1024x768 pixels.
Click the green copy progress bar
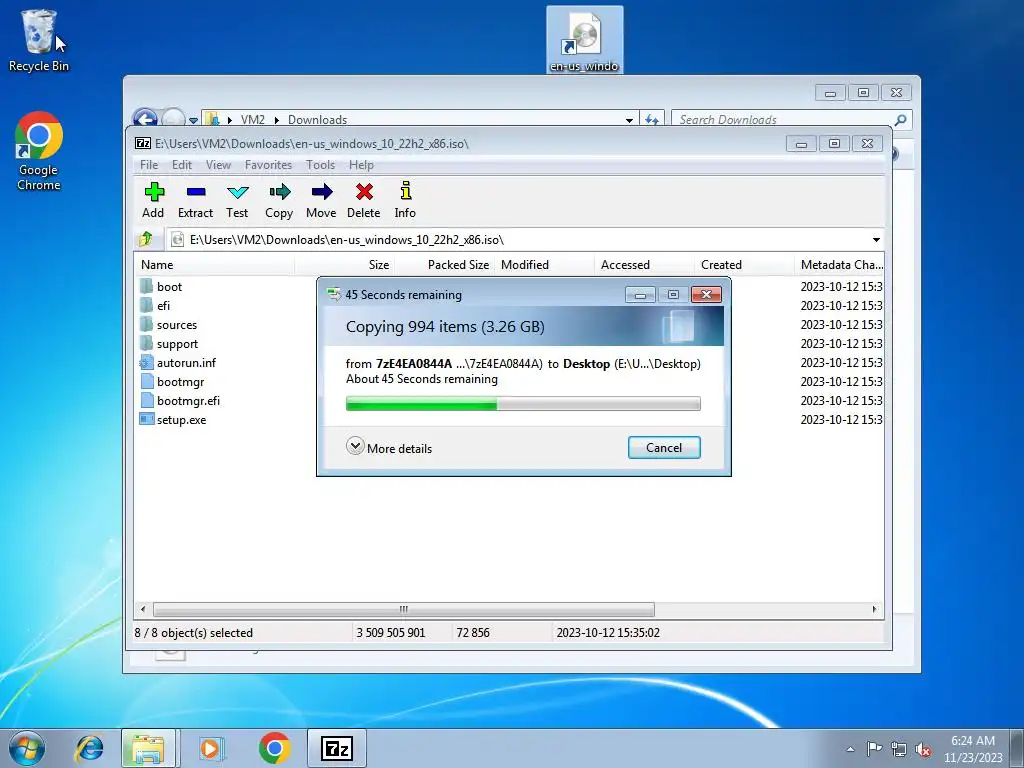point(523,404)
